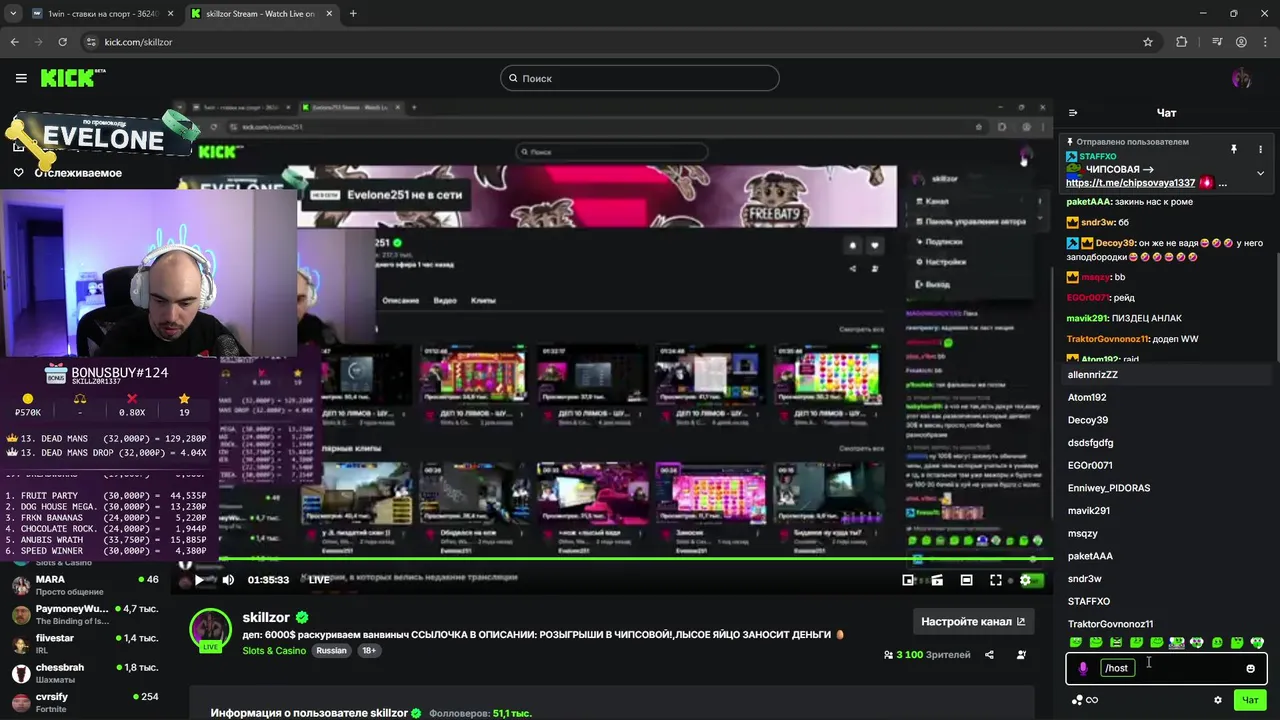Open mini player mode
The width and height of the screenshot is (1280, 720).
click(x=908, y=580)
